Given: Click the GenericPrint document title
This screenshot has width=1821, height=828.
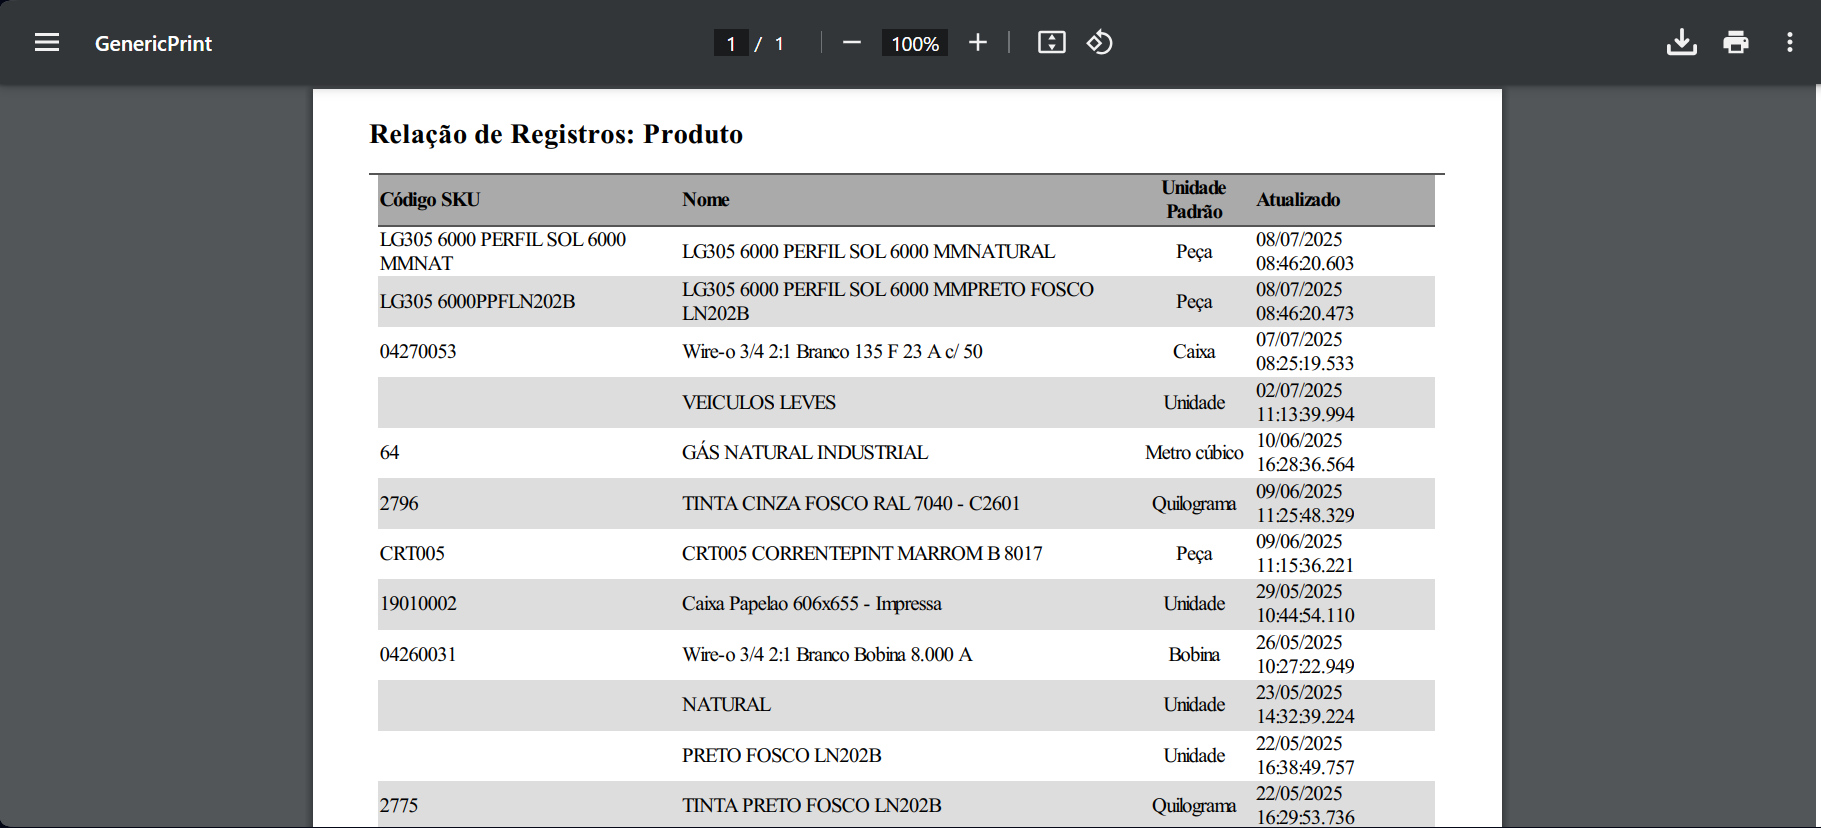Looking at the screenshot, I should click(153, 44).
